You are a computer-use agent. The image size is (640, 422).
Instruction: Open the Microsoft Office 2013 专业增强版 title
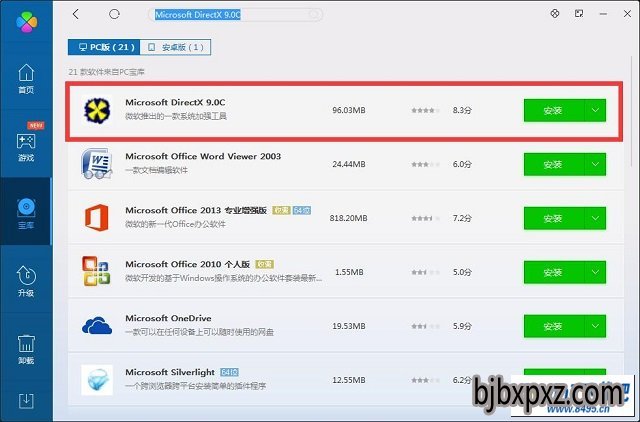[196, 210]
